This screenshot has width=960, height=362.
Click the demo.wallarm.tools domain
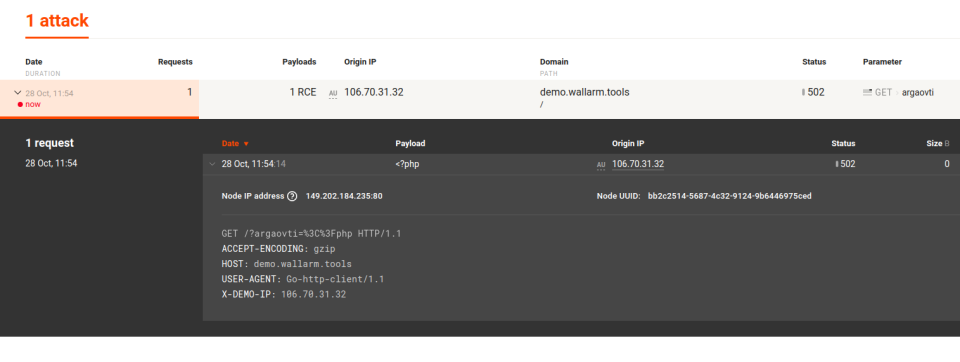(585, 92)
